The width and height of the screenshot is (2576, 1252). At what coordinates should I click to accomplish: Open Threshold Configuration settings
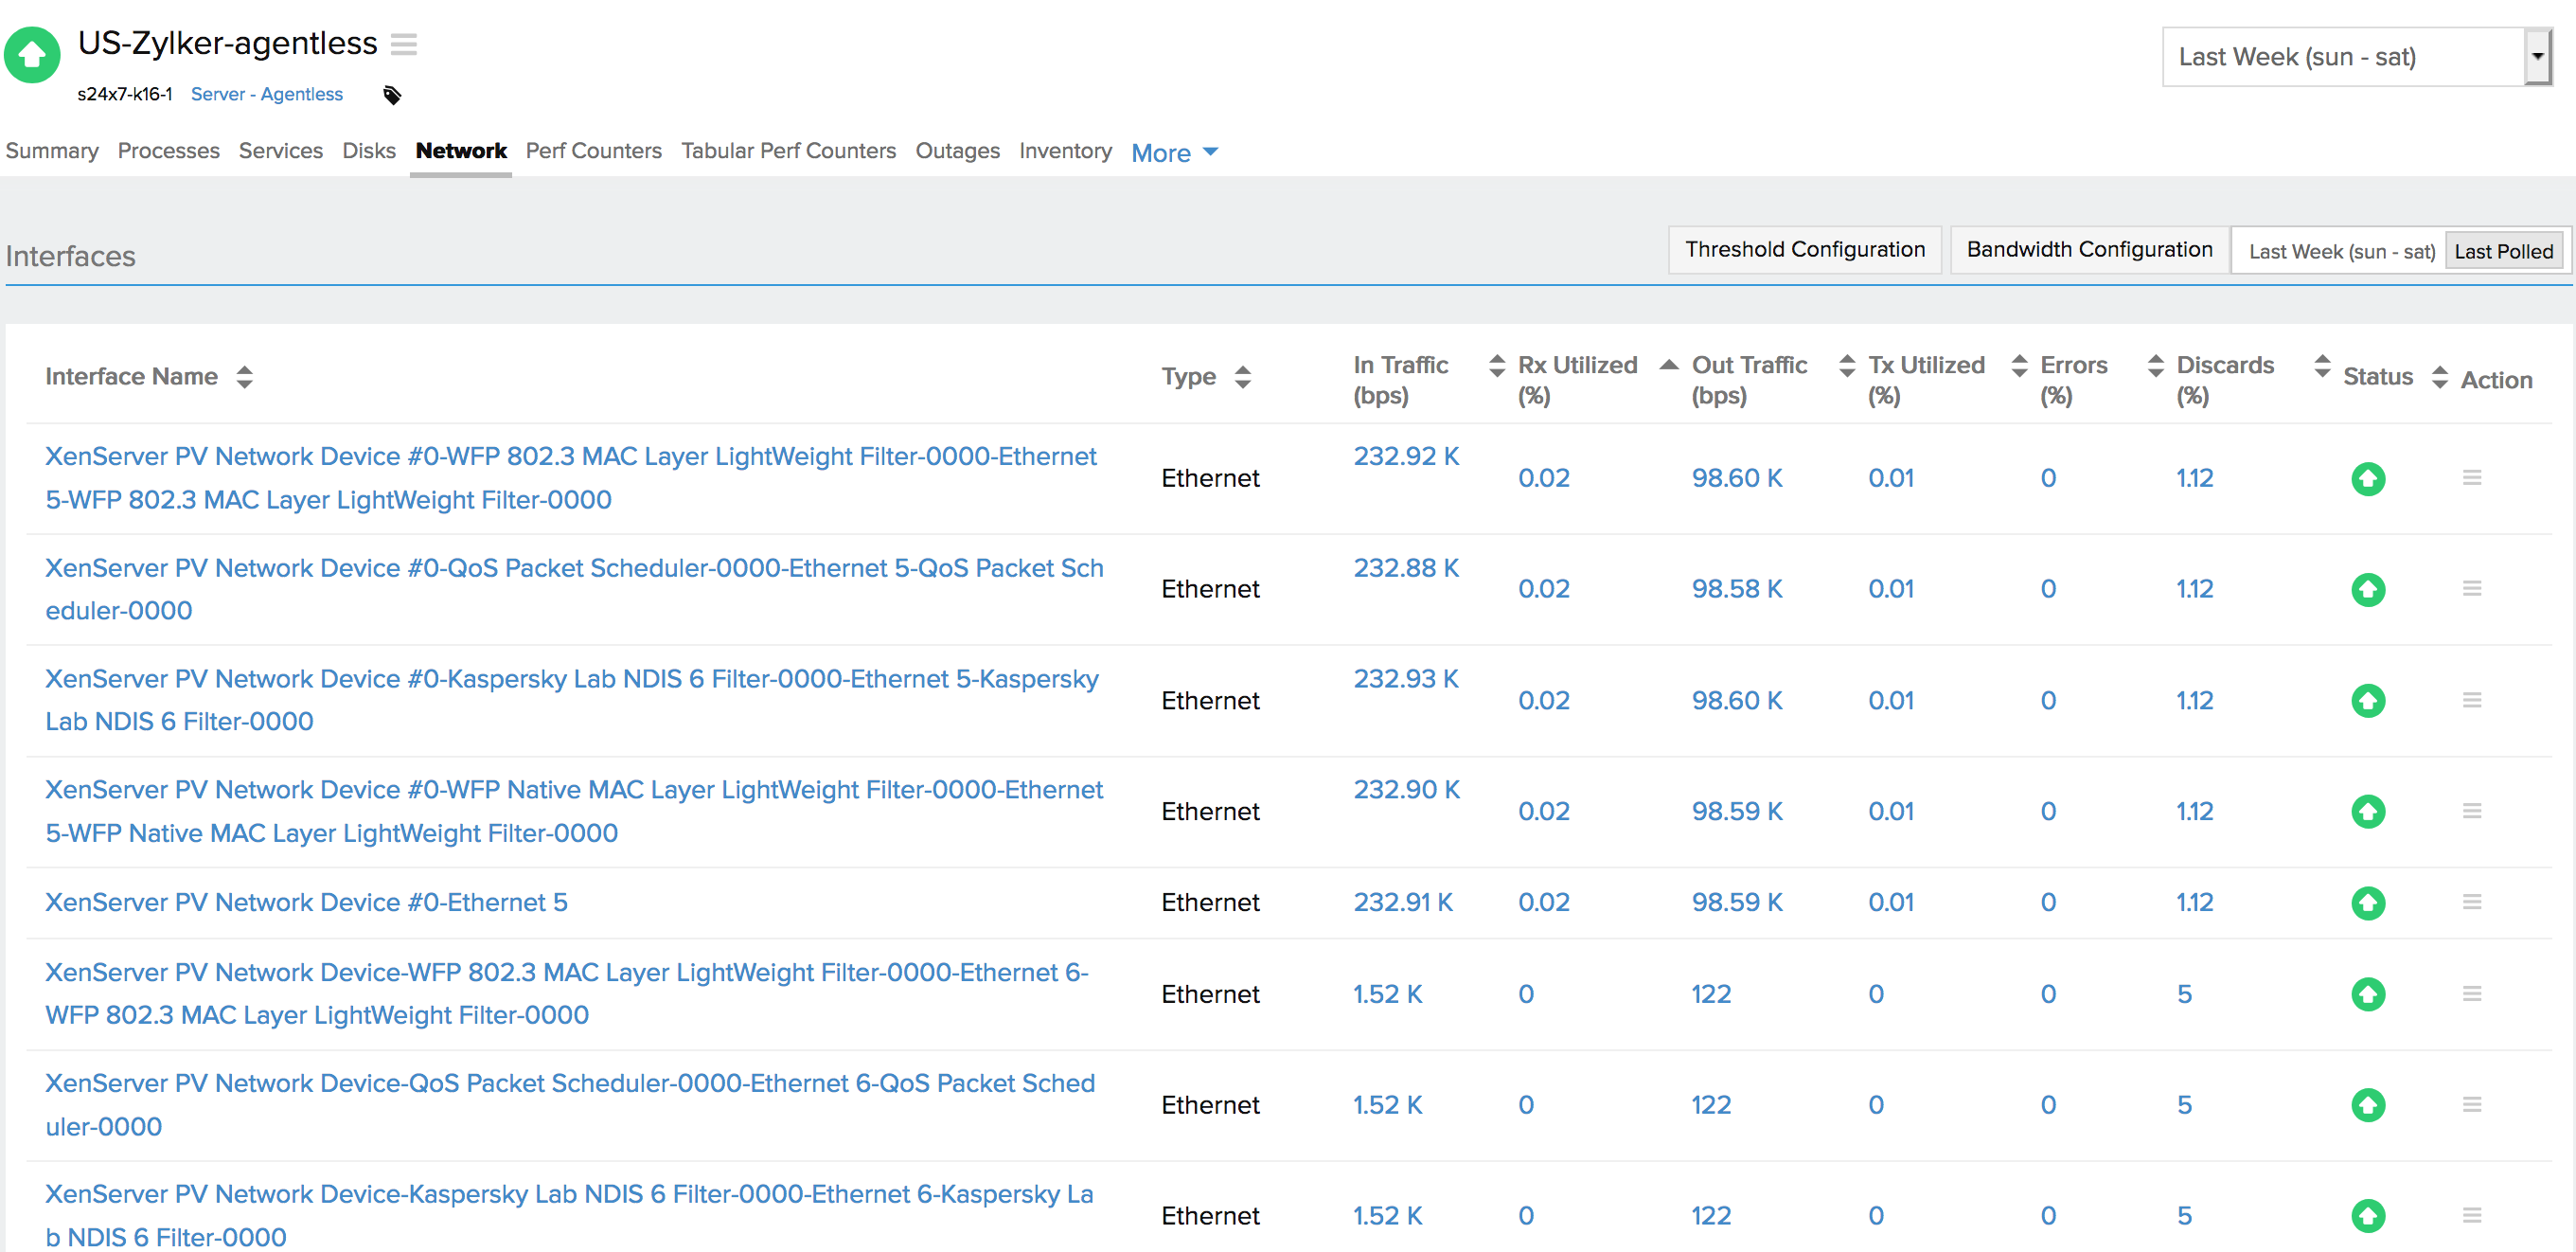1805,249
